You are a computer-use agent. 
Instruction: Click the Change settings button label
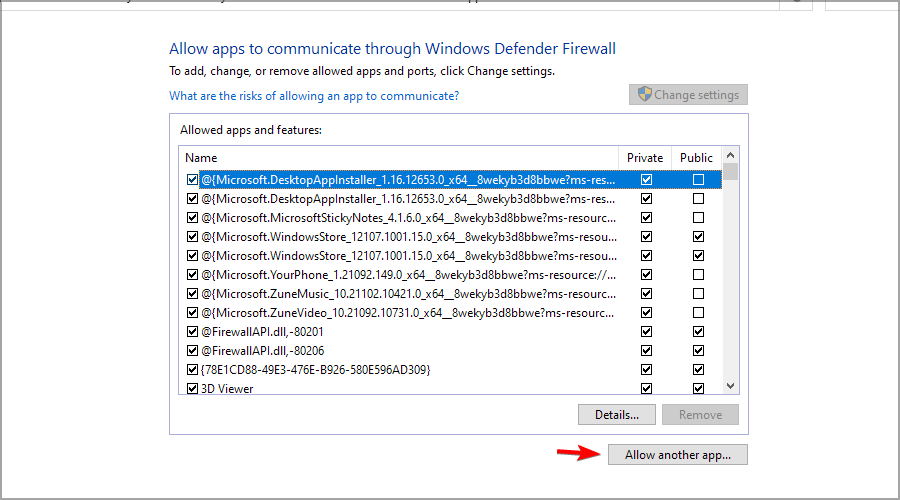coord(696,95)
